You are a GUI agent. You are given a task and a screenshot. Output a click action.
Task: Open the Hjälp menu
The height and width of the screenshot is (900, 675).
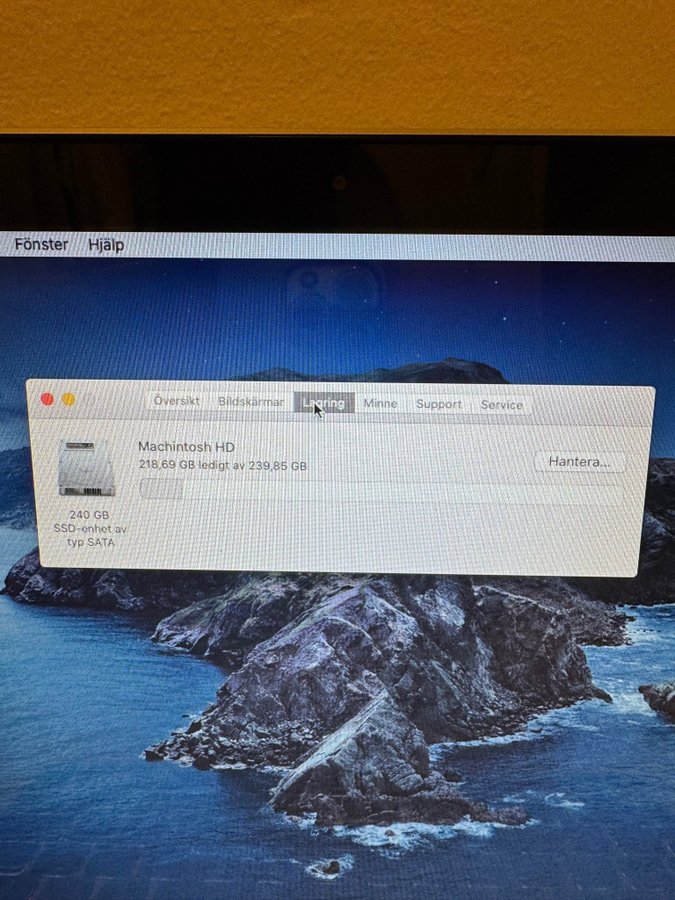[106, 245]
